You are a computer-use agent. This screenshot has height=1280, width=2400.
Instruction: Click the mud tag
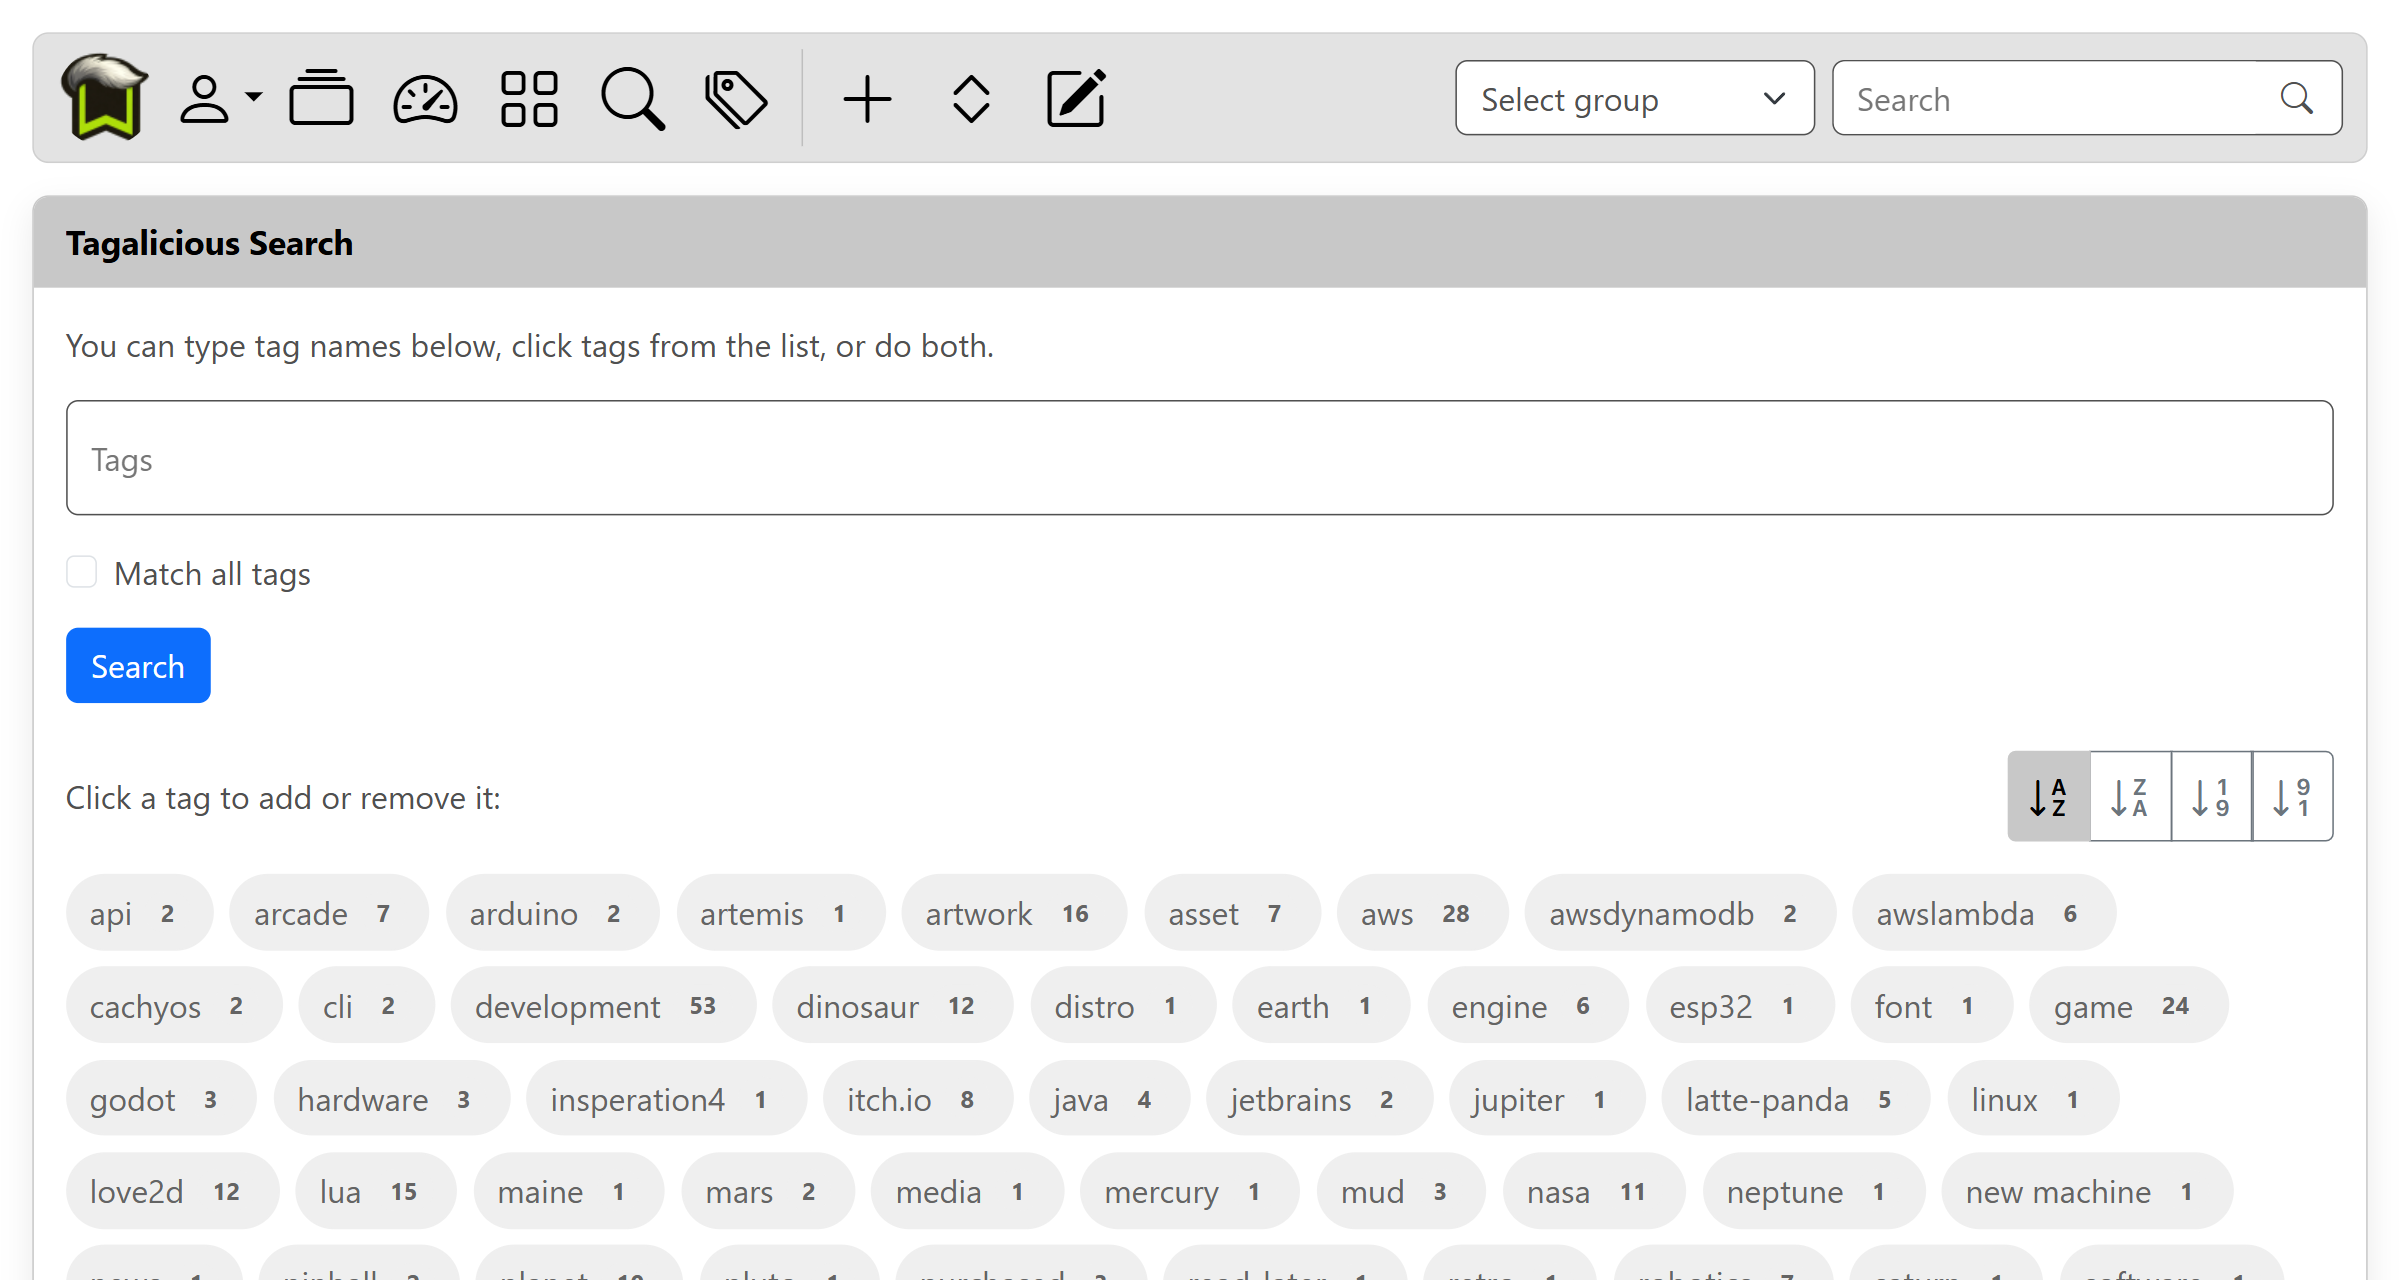(x=1401, y=1191)
